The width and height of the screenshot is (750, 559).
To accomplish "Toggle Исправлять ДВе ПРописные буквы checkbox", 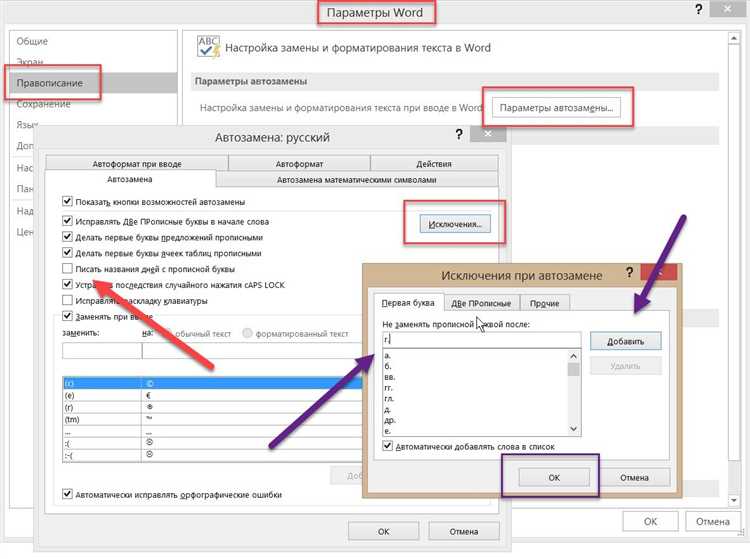I will [x=67, y=221].
